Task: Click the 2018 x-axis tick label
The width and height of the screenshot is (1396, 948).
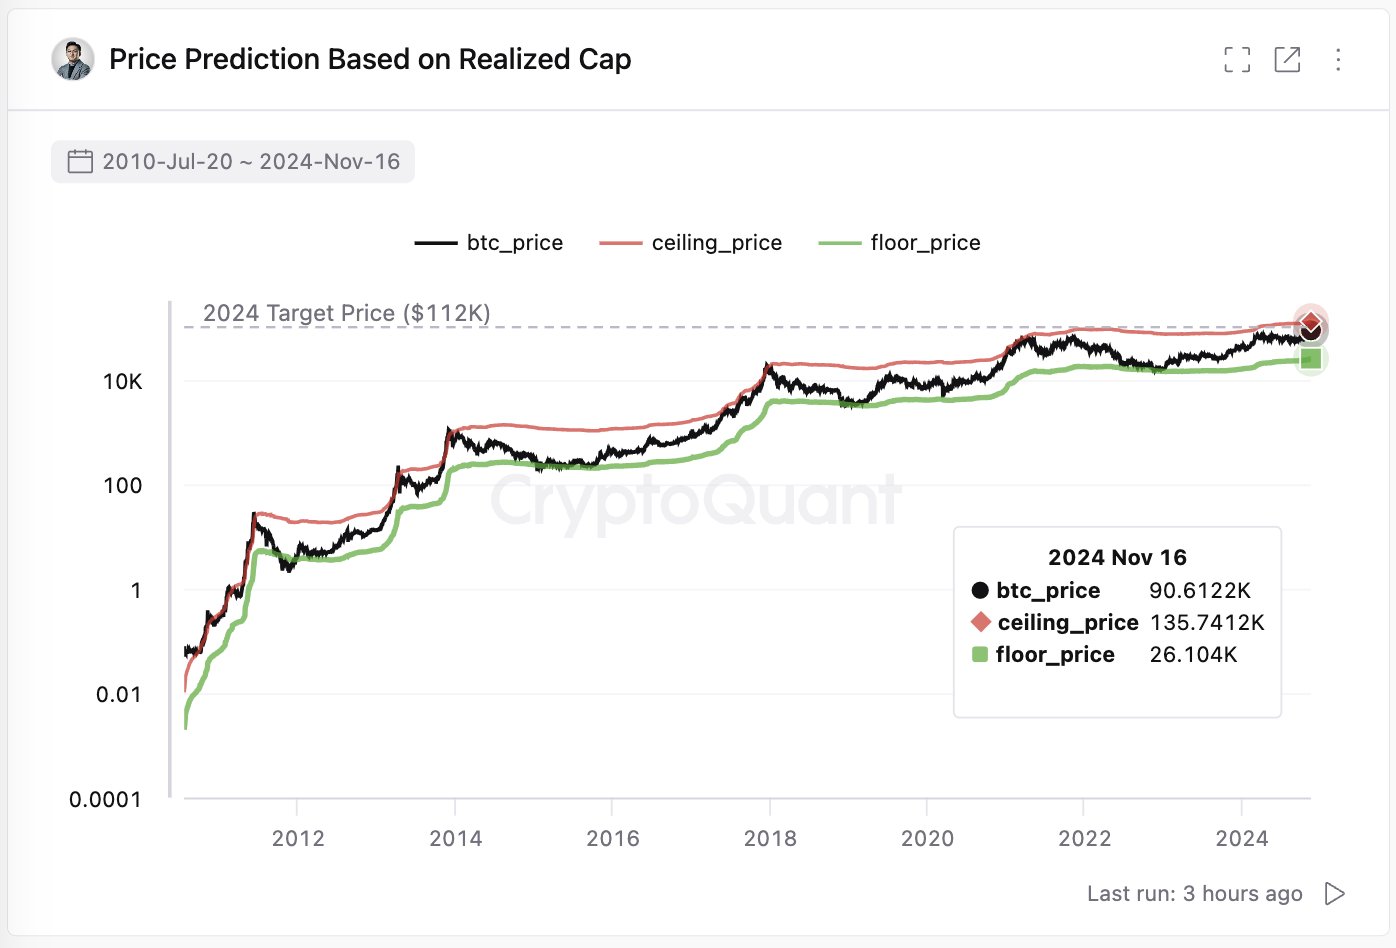Action: tap(770, 839)
